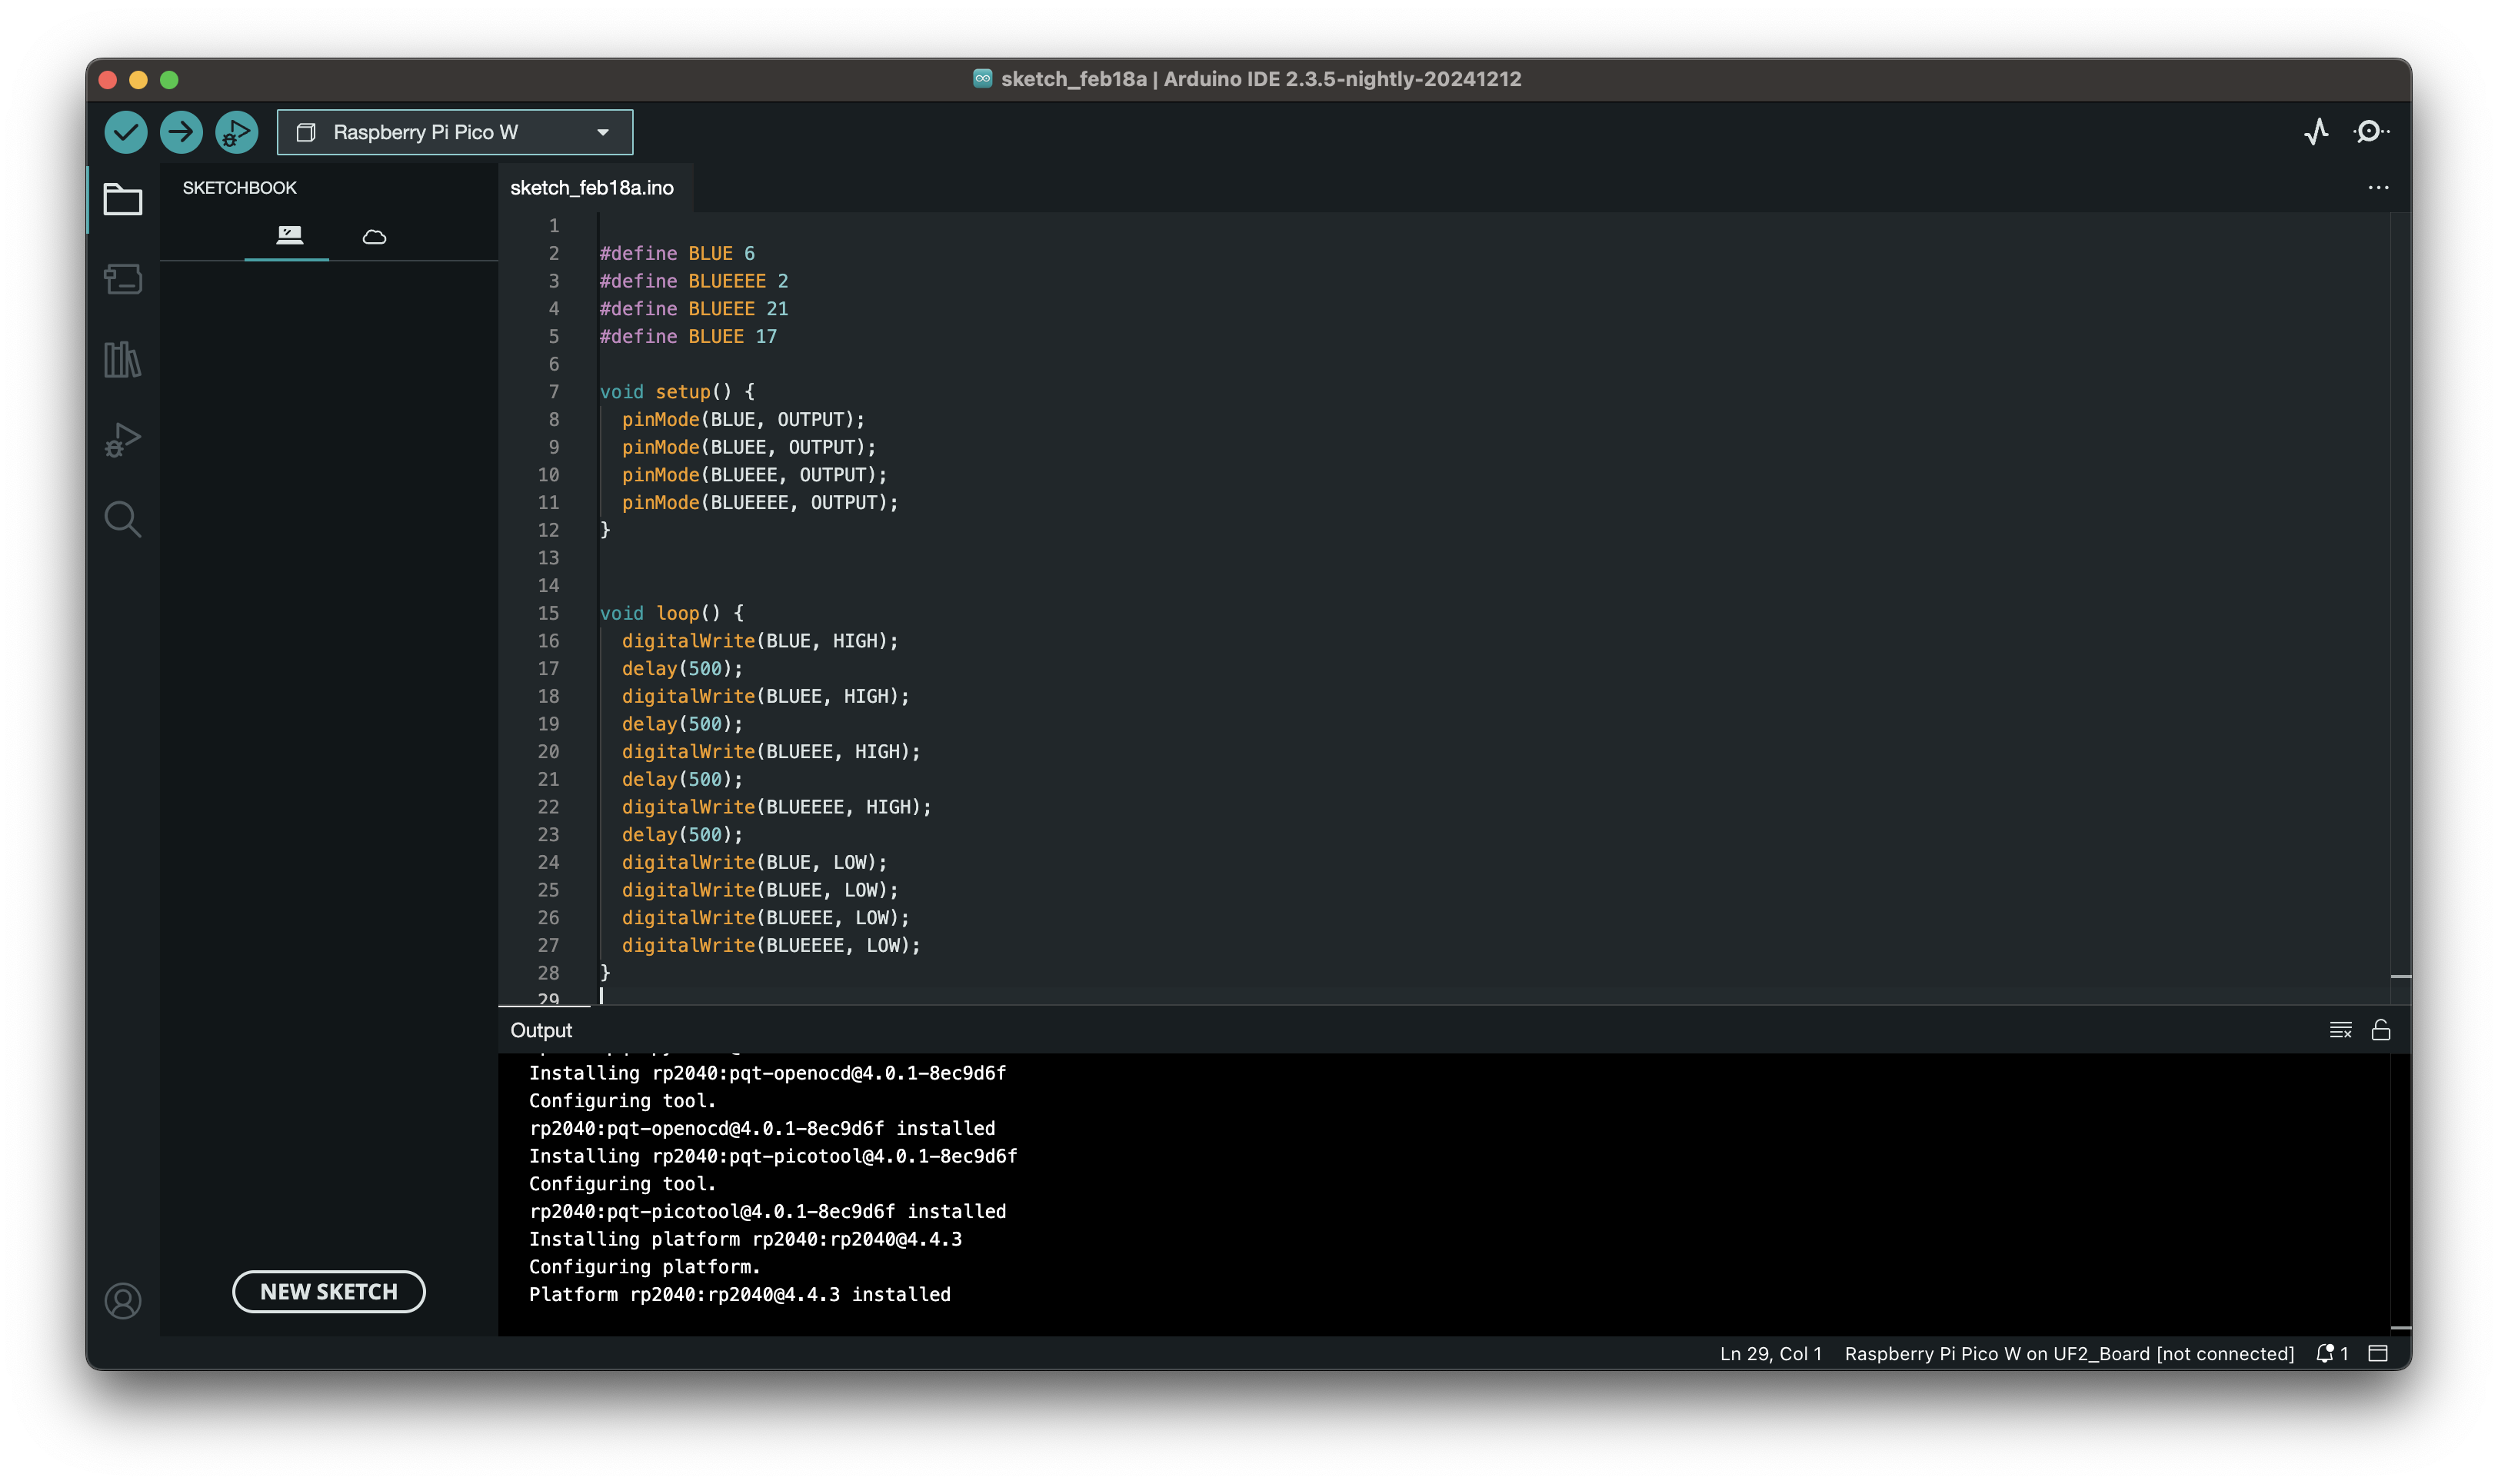Open the editor tab three-dots menu
Screen dimensions: 2498x1484
(2377, 188)
